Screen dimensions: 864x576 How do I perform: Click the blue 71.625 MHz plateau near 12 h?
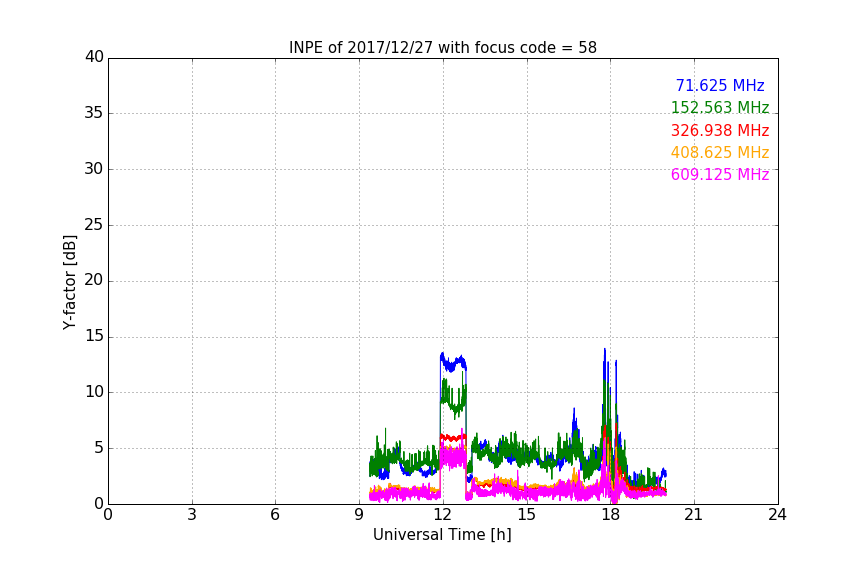[x=453, y=363]
